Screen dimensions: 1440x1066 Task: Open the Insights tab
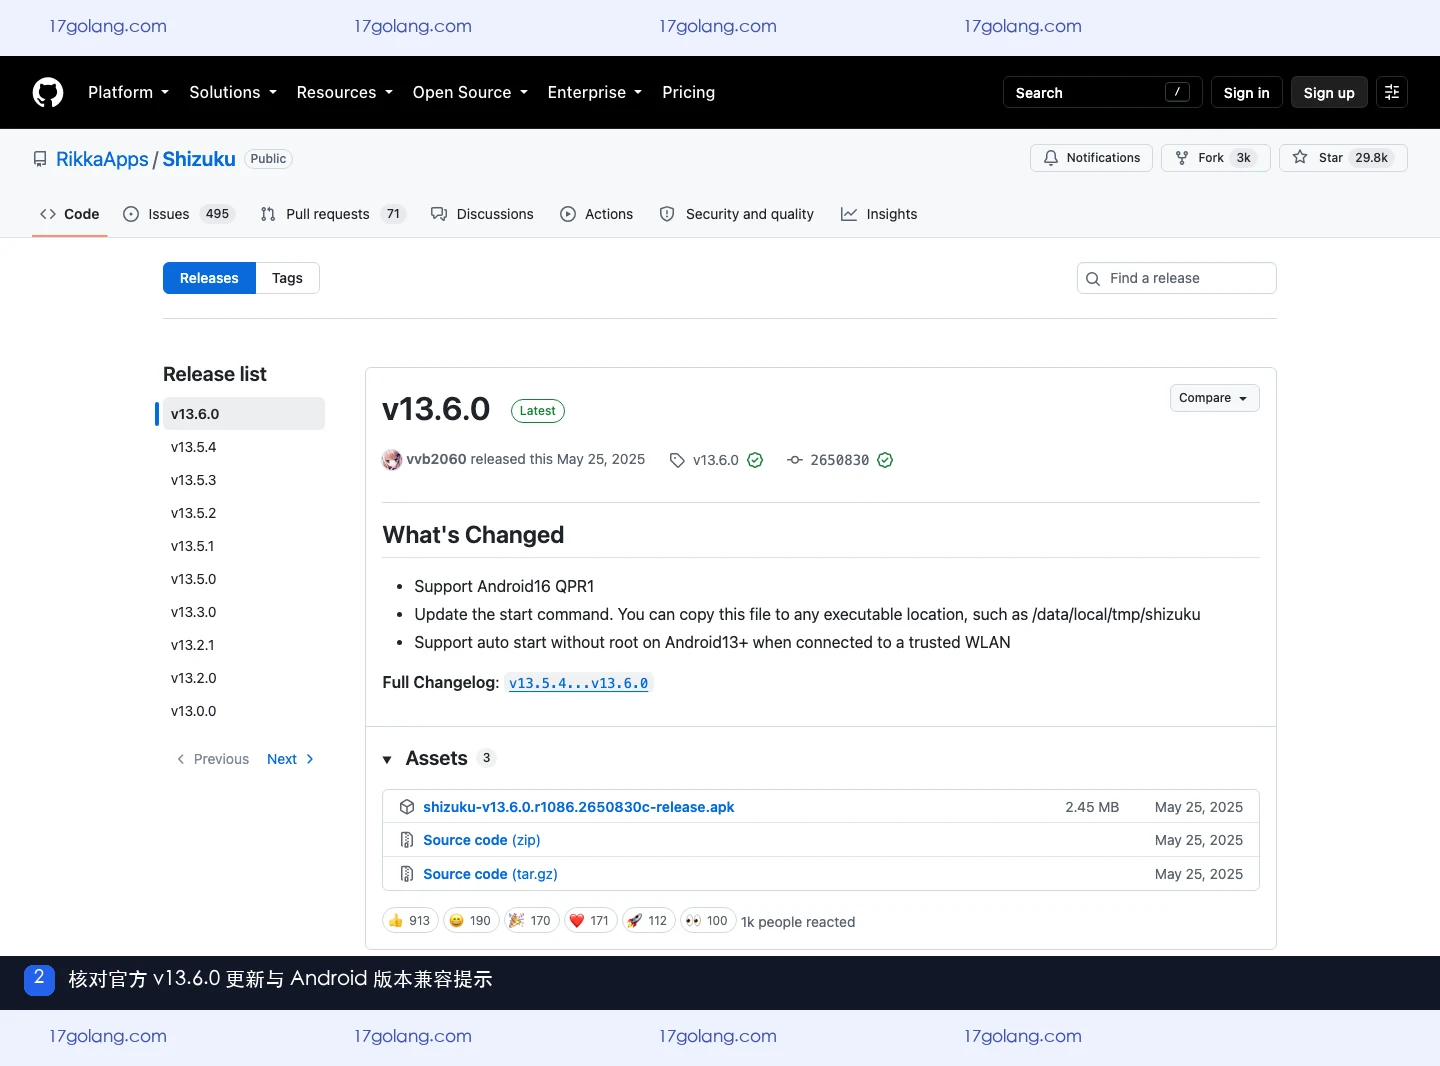(879, 214)
